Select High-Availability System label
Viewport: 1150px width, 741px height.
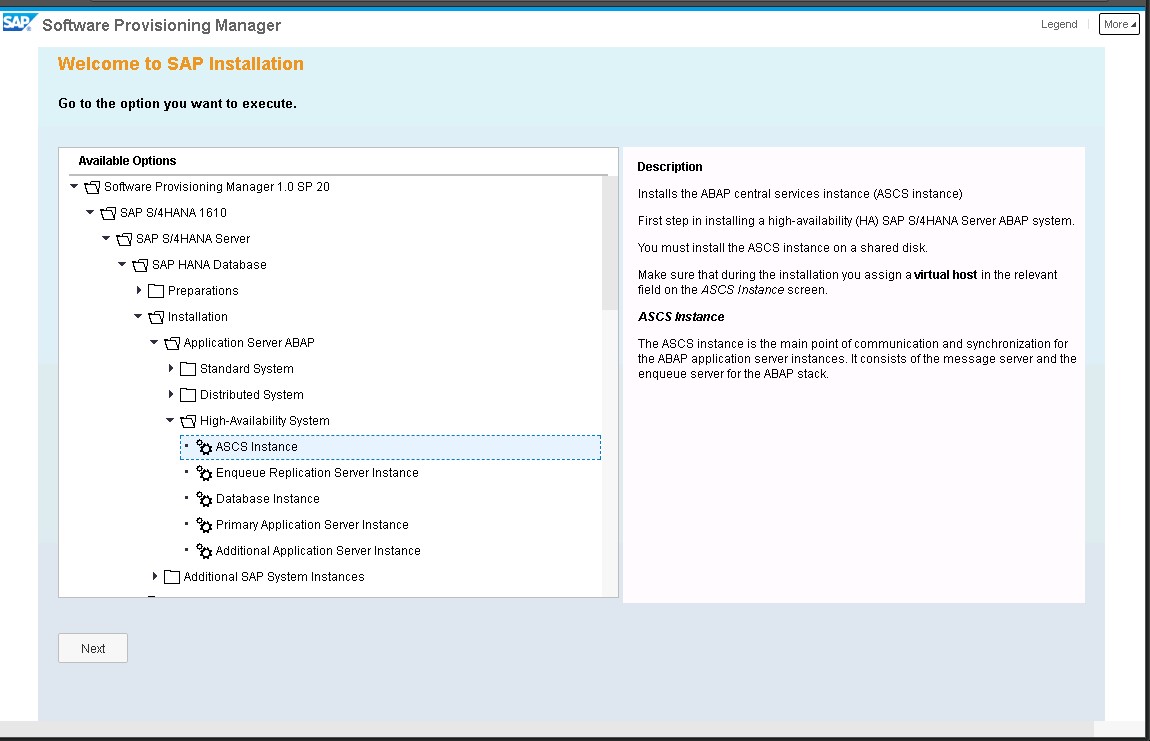(x=265, y=421)
